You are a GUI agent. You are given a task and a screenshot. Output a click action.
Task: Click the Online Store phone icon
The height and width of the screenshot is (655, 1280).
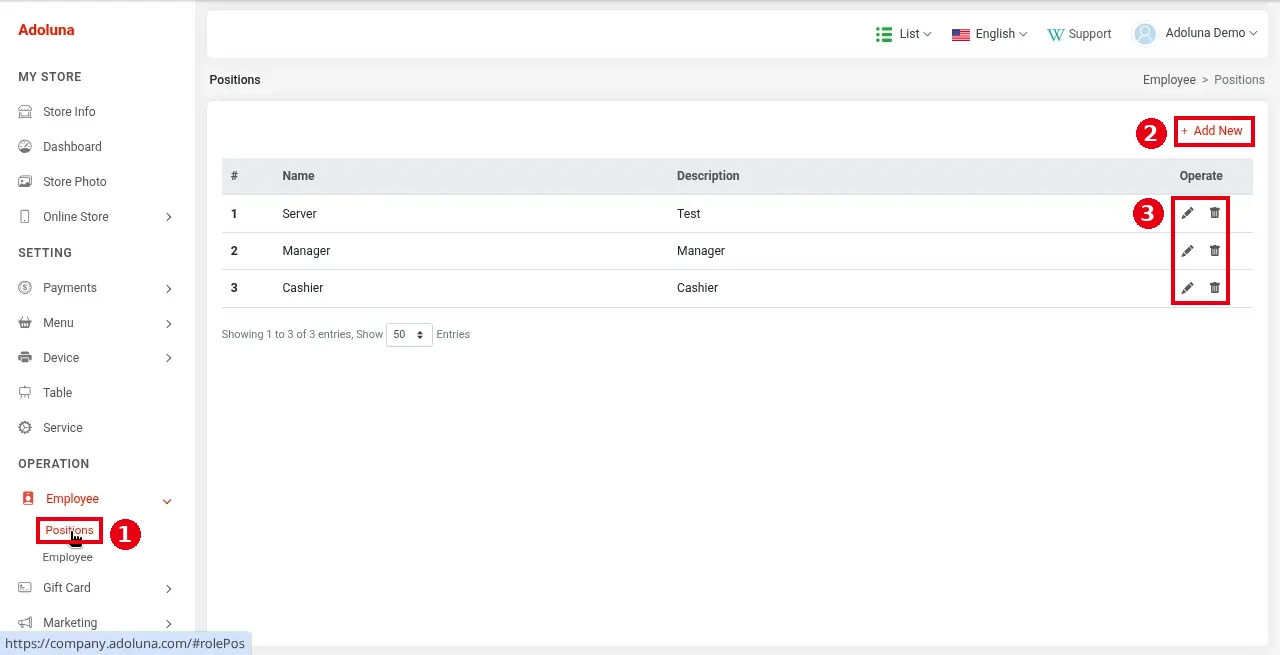25,217
